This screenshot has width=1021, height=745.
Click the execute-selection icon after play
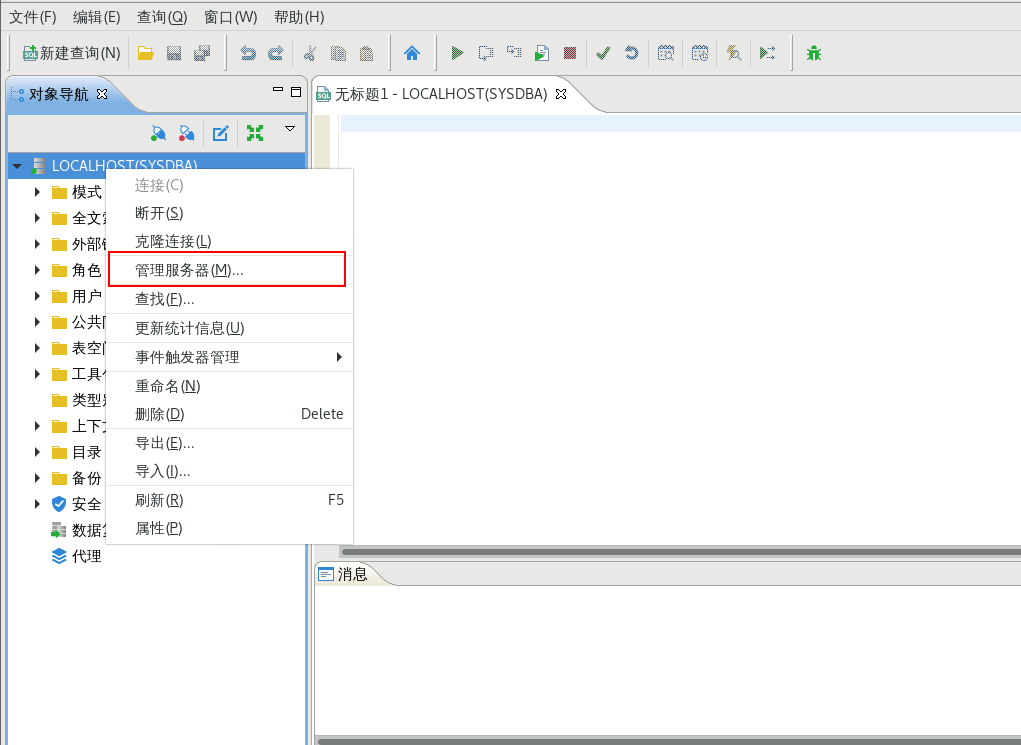486,53
